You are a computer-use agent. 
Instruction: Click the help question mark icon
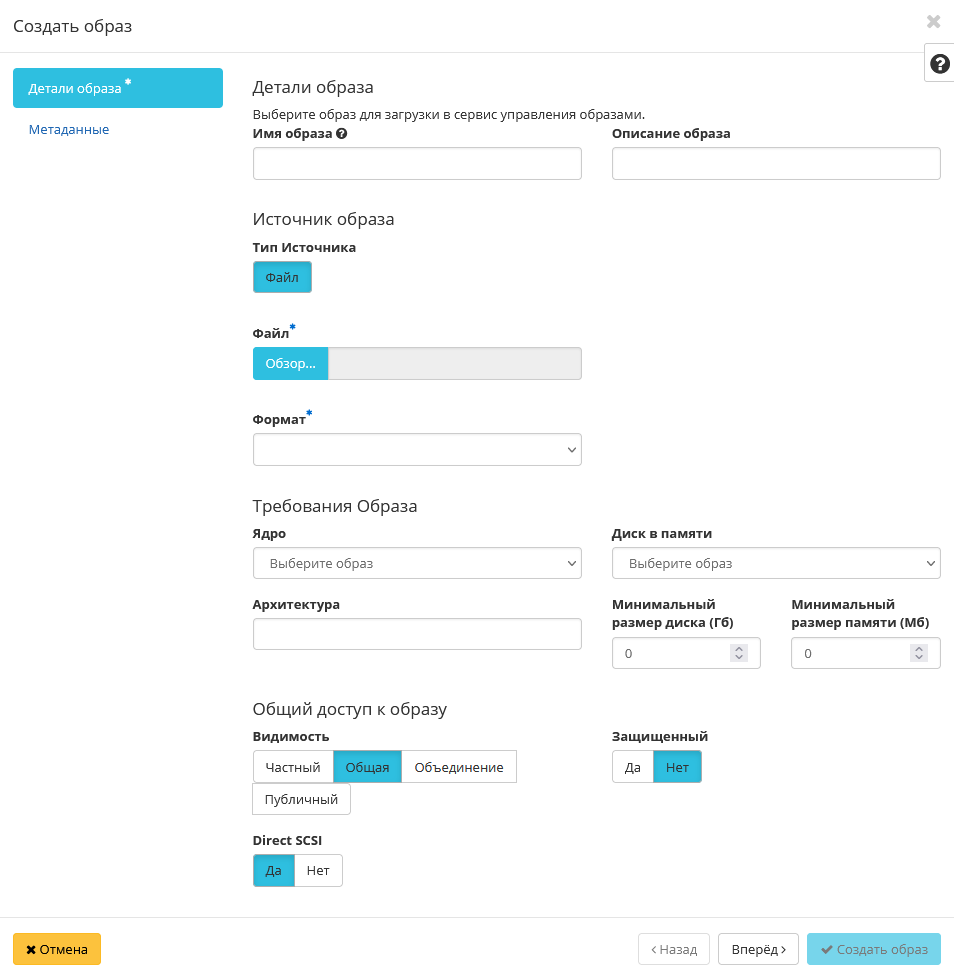pyautogui.click(x=939, y=64)
